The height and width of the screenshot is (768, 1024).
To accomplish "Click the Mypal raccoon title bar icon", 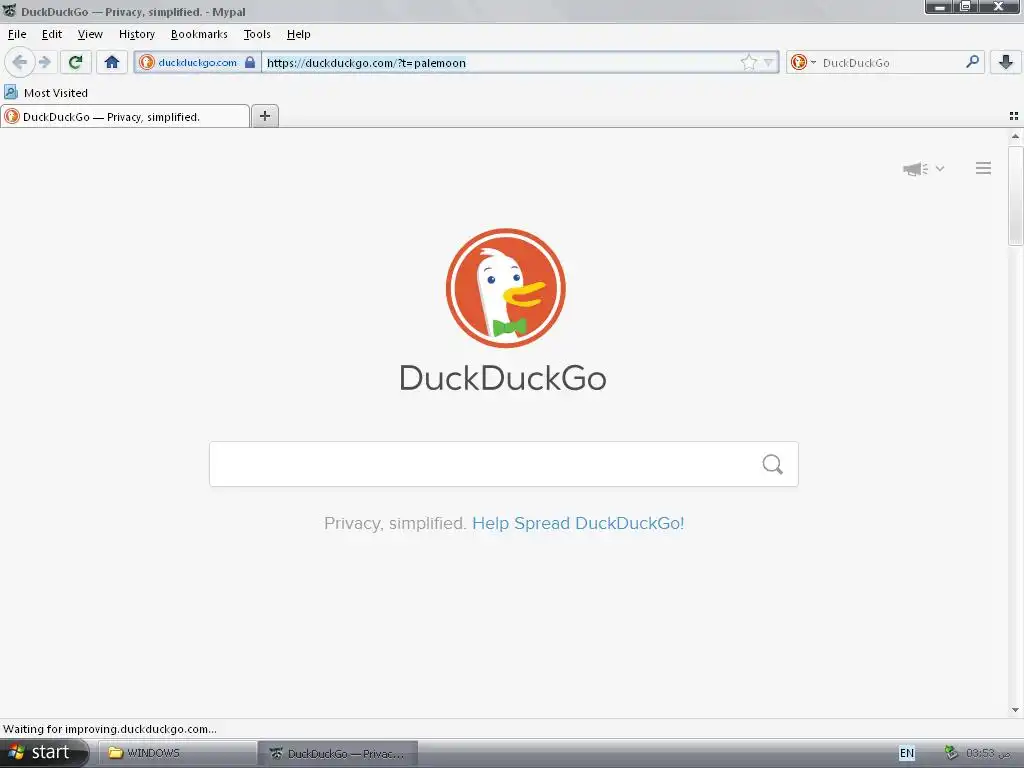I will click(x=9, y=10).
